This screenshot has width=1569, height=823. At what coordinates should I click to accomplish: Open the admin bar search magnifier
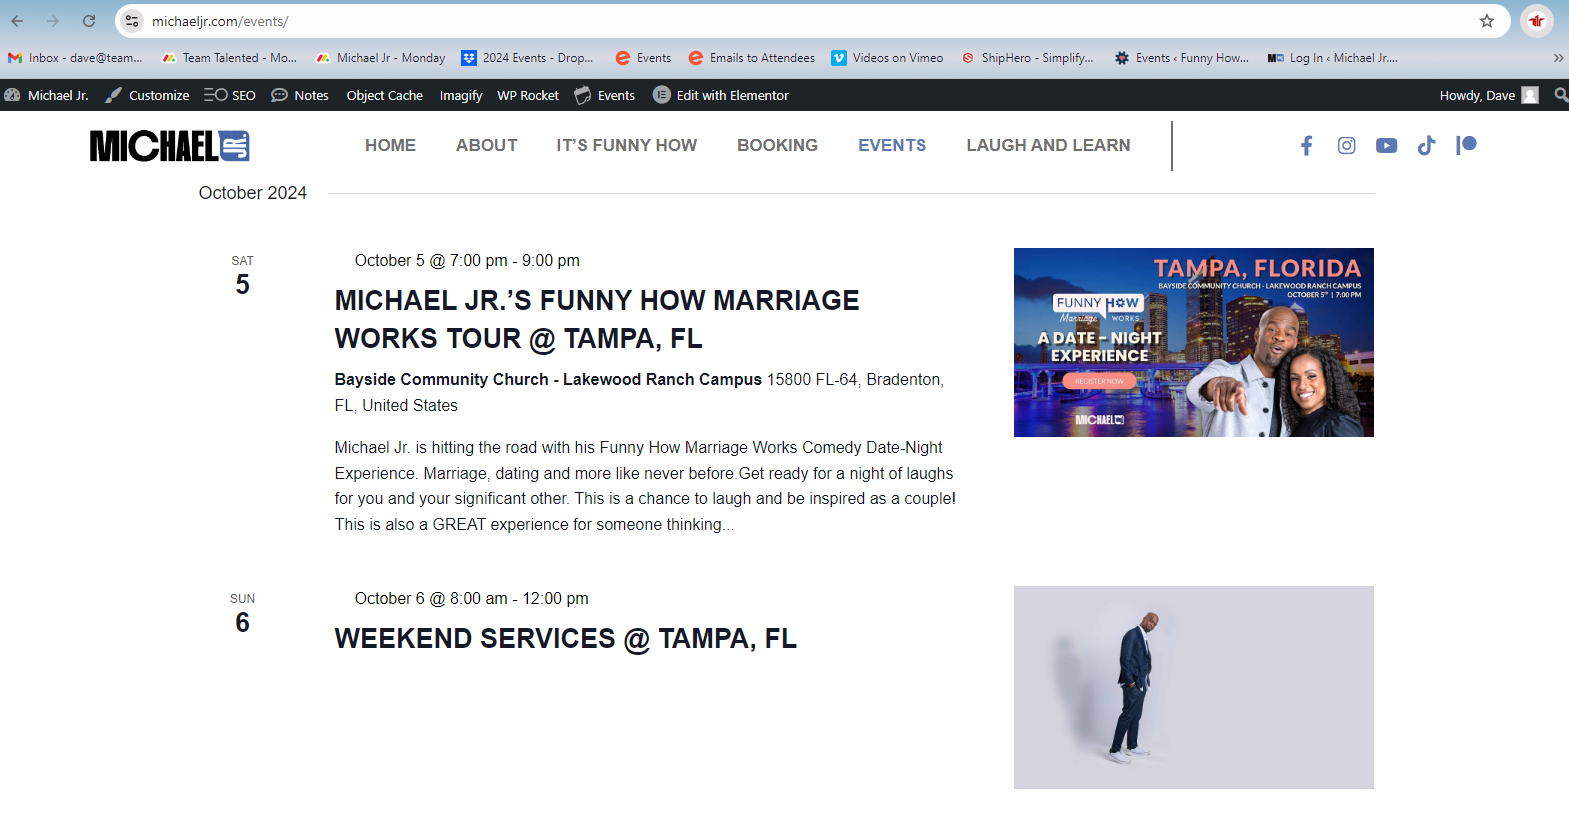point(1561,95)
